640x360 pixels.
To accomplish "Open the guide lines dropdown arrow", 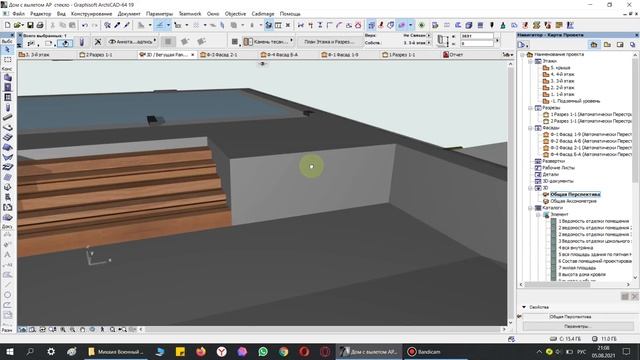I will pos(168,25).
